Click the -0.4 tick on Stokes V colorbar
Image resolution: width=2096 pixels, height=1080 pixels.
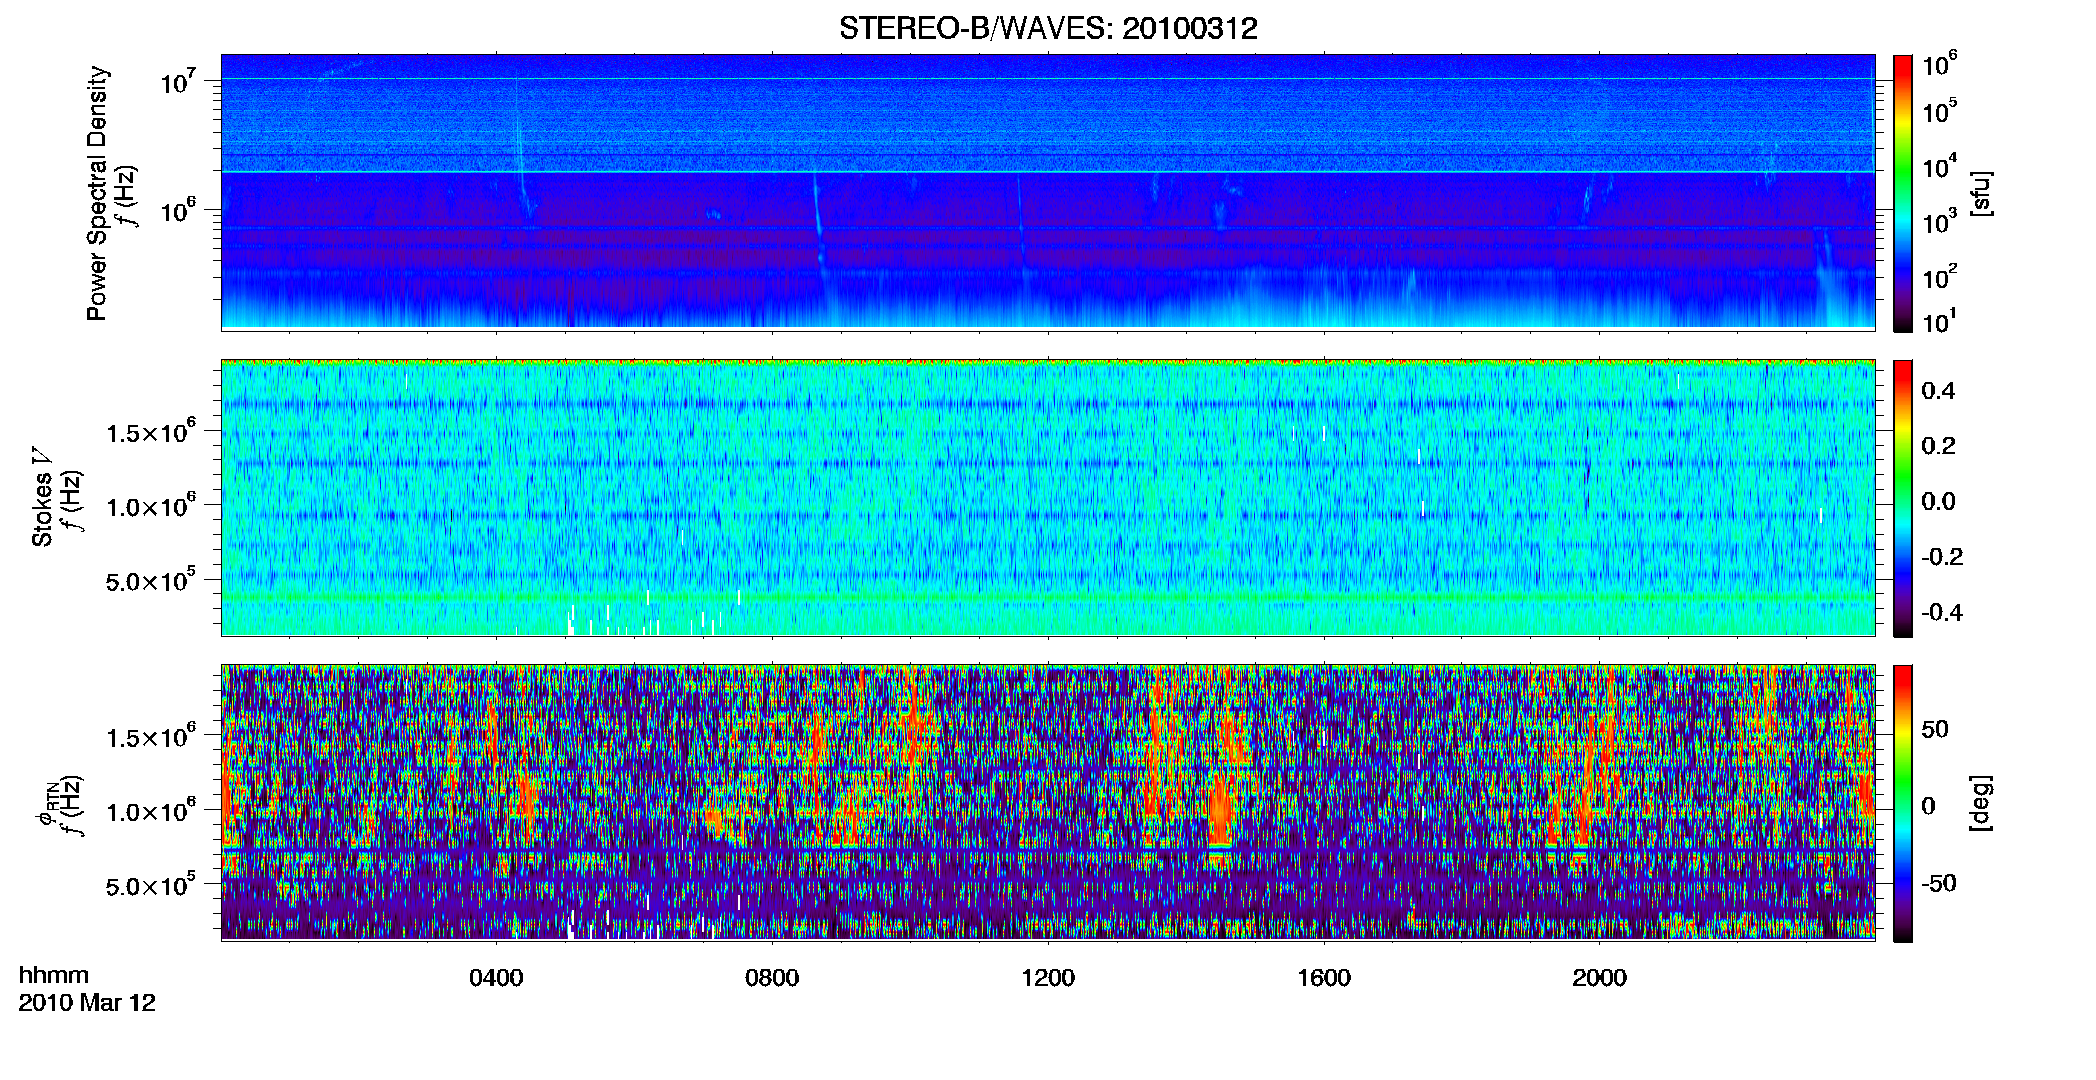[x=1941, y=612]
